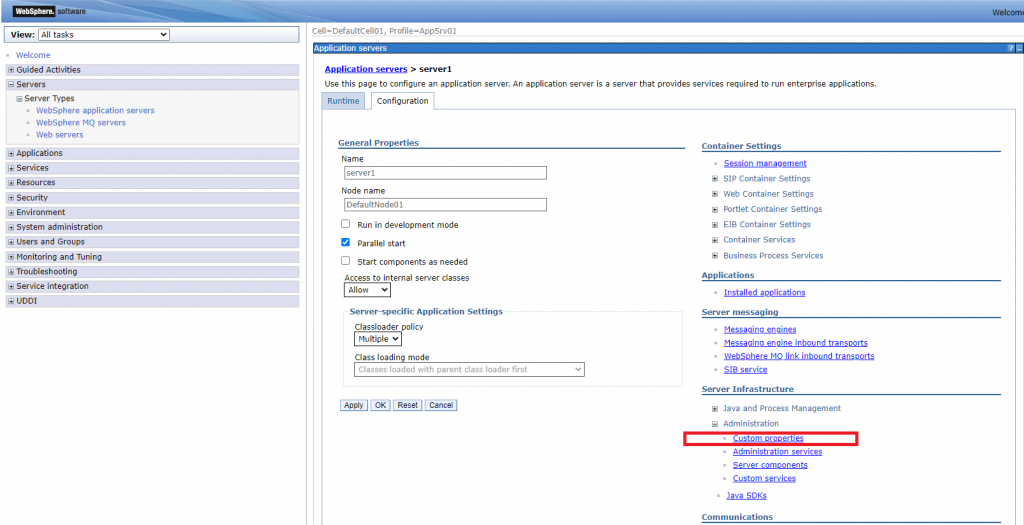Screen dimensions: 1024x525
Task: Expand Java and Process Management
Action: tap(716, 408)
